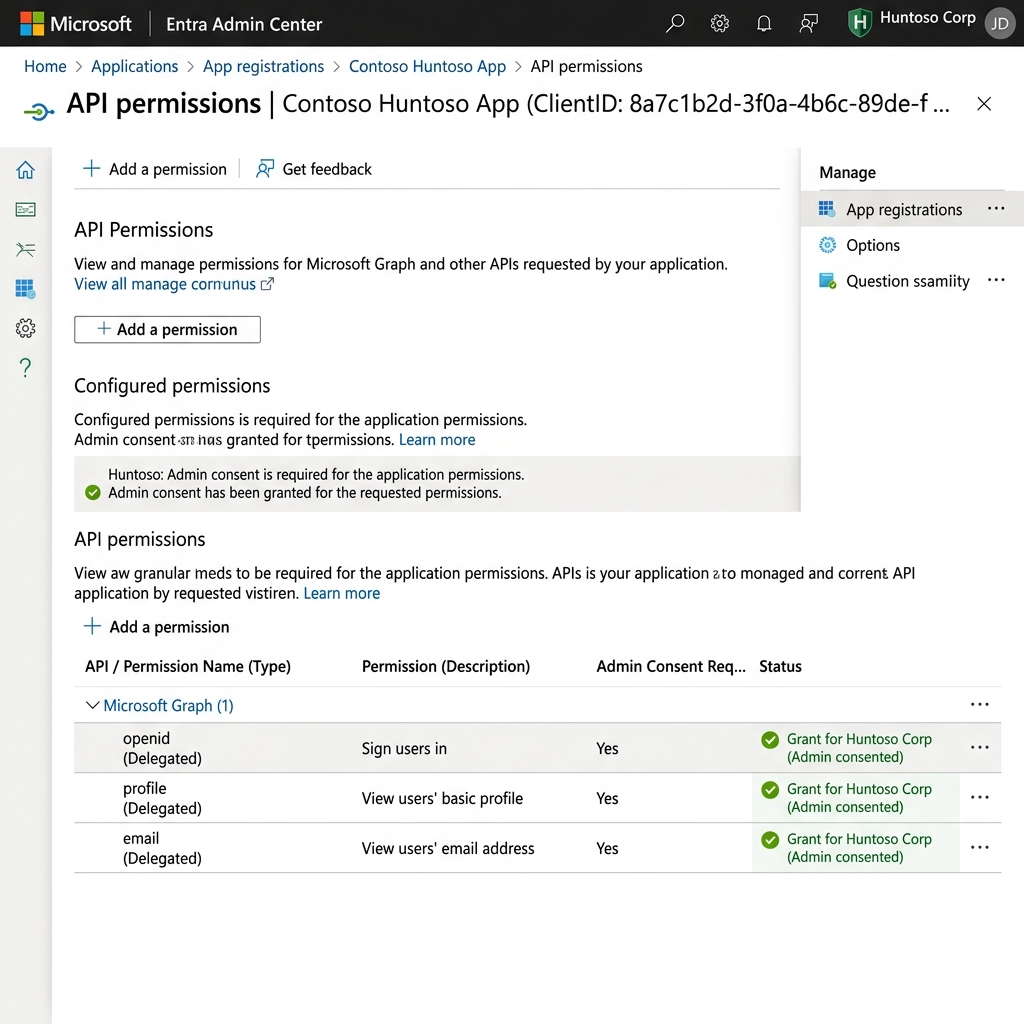Image resolution: width=1024 pixels, height=1024 pixels.
Task: Open more options for openid row
Action: (980, 748)
